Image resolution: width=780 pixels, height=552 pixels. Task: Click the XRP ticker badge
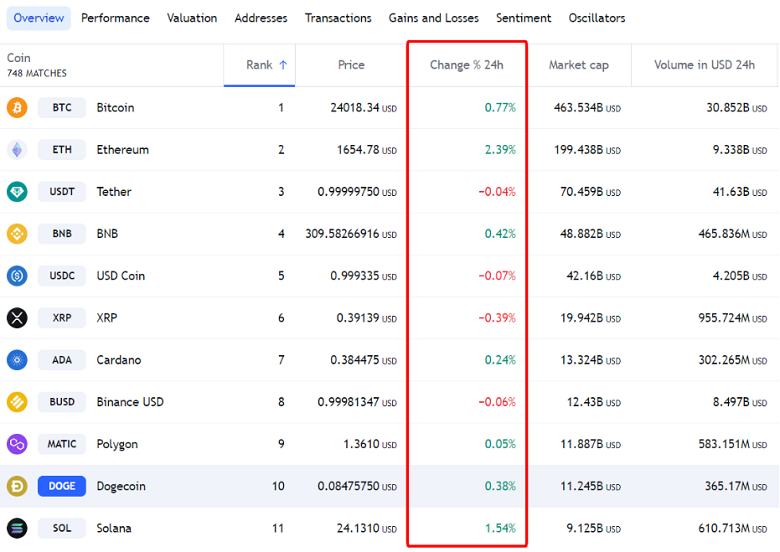62,318
